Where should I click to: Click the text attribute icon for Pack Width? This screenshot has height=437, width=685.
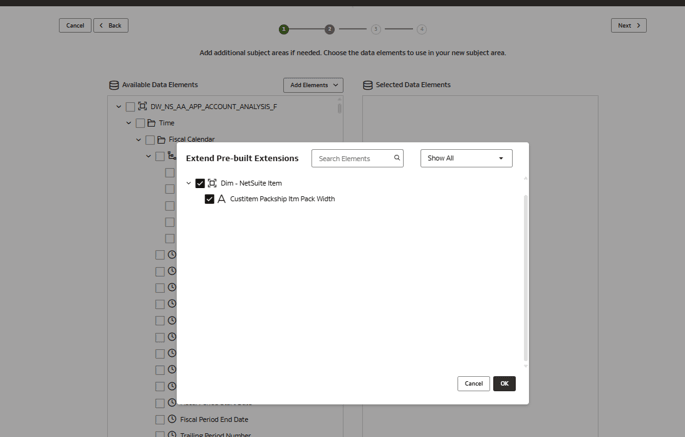221,199
